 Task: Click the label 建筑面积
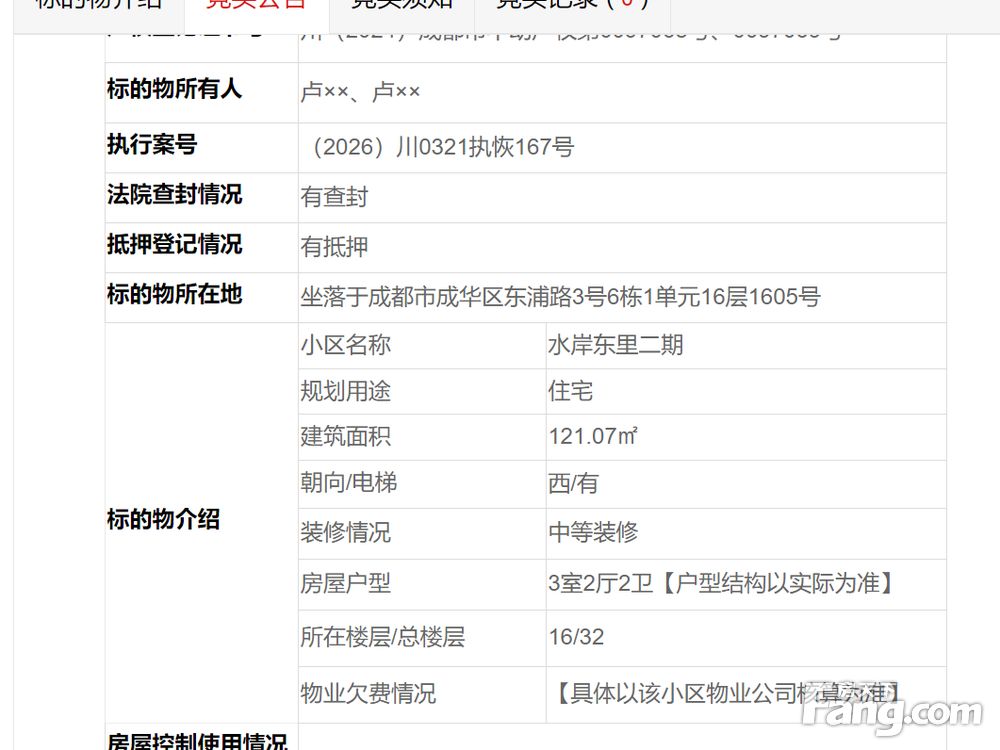point(346,437)
